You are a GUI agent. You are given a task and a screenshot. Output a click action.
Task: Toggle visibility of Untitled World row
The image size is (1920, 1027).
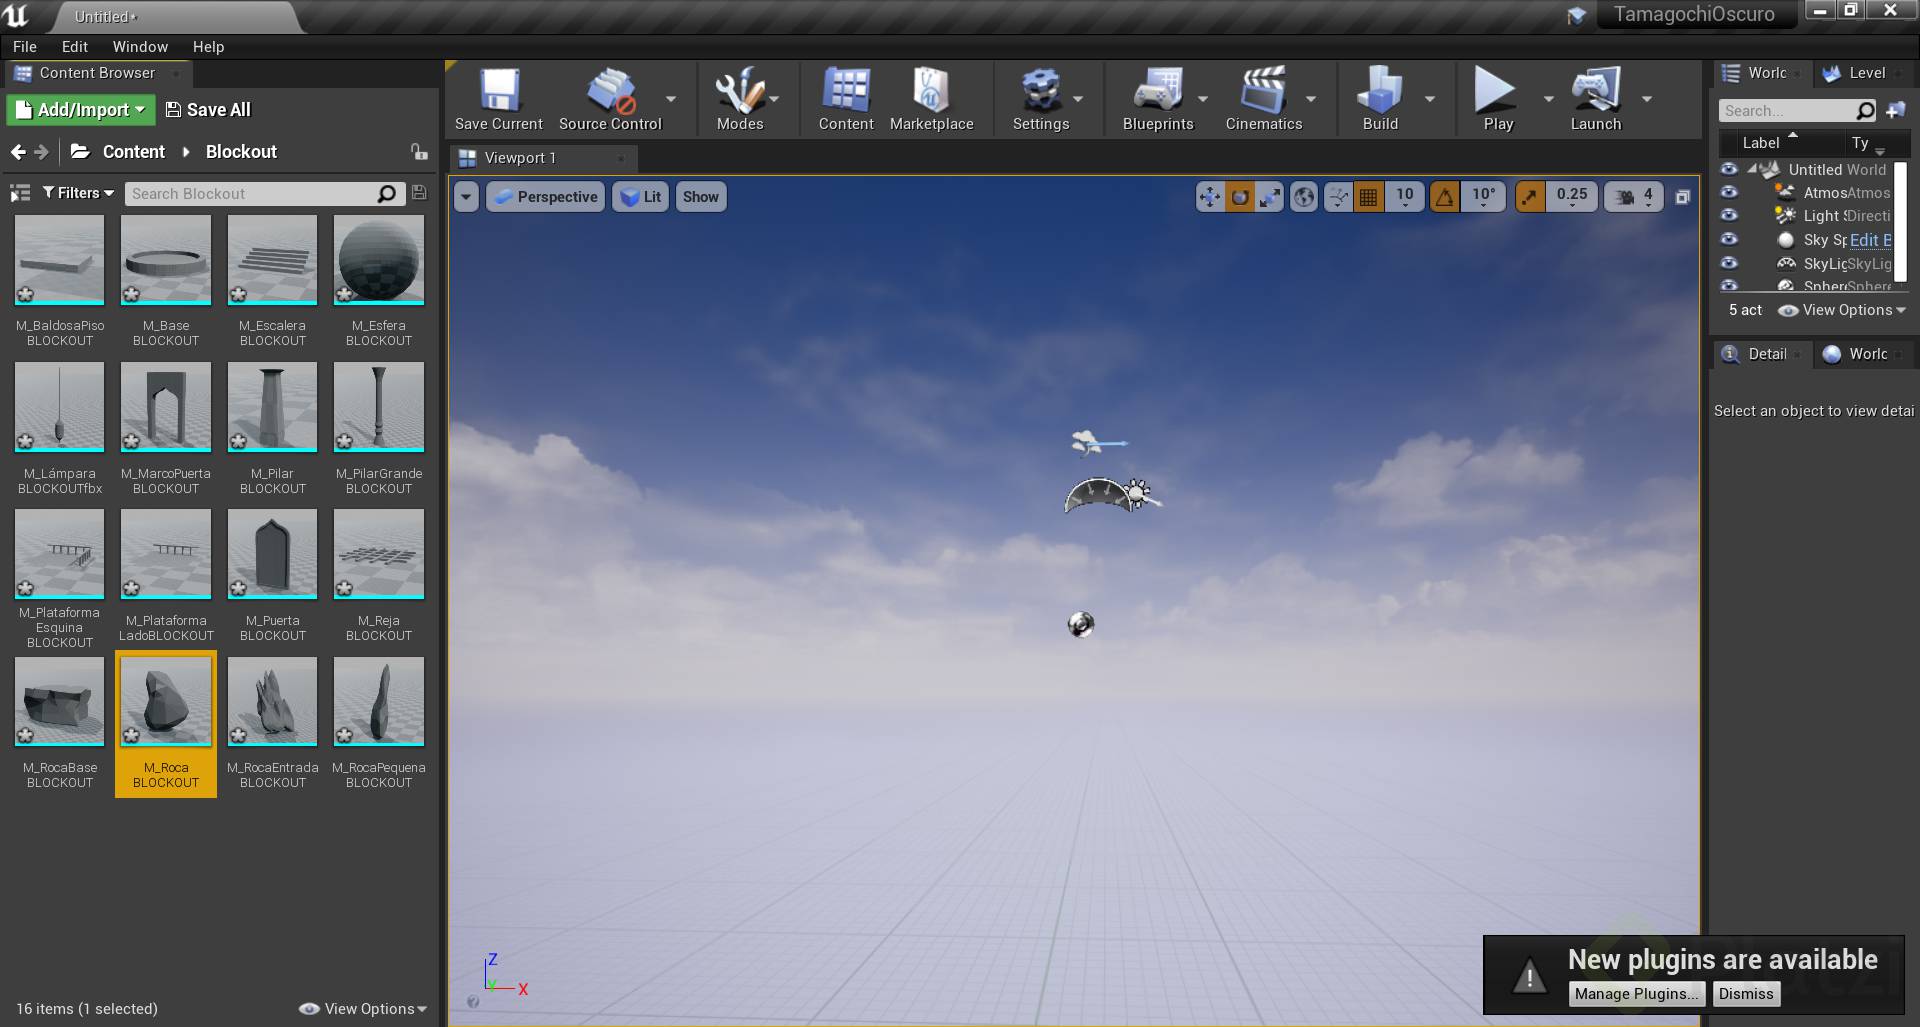1729,169
